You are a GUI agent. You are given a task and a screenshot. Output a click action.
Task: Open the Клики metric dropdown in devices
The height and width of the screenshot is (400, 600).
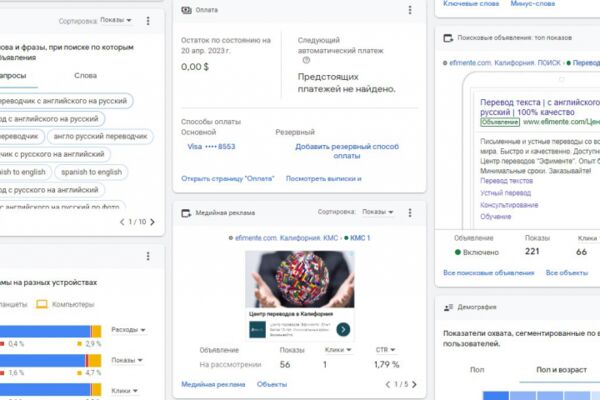point(124,391)
